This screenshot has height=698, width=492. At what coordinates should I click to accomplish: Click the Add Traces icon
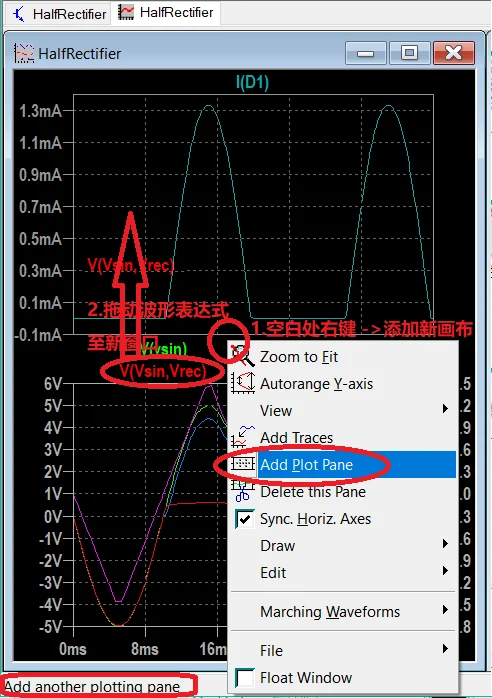tap(243, 437)
